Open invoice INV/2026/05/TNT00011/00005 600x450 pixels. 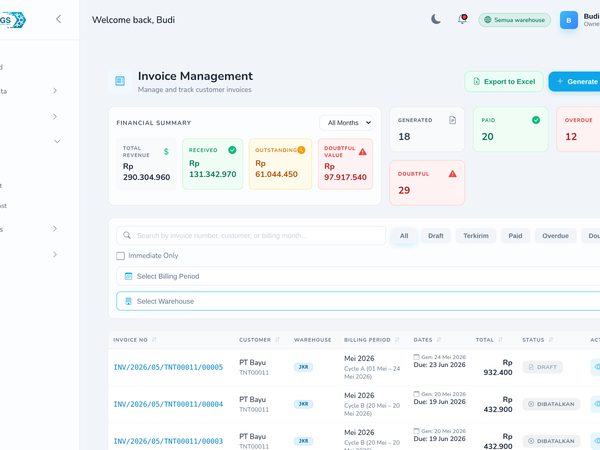point(168,367)
